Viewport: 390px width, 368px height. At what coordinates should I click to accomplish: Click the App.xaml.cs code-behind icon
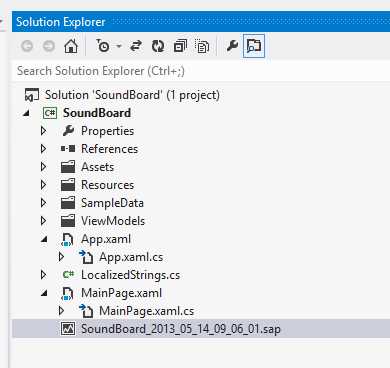[x=86, y=257]
